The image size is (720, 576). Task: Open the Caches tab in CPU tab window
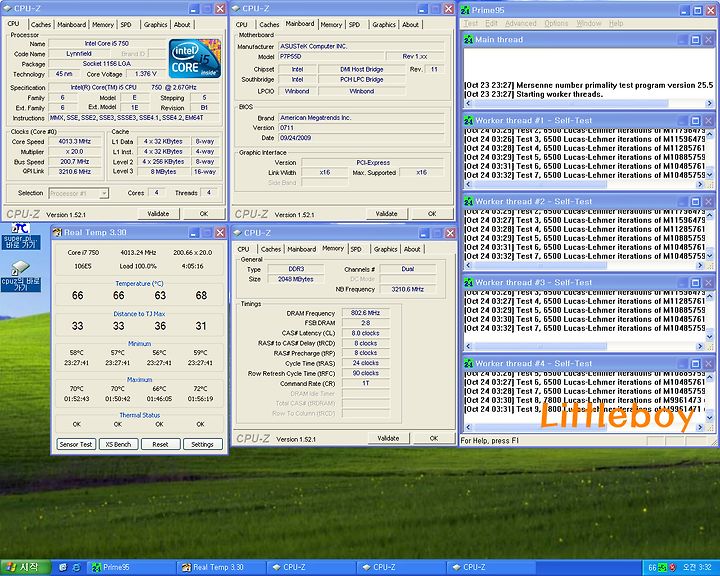click(x=40, y=24)
